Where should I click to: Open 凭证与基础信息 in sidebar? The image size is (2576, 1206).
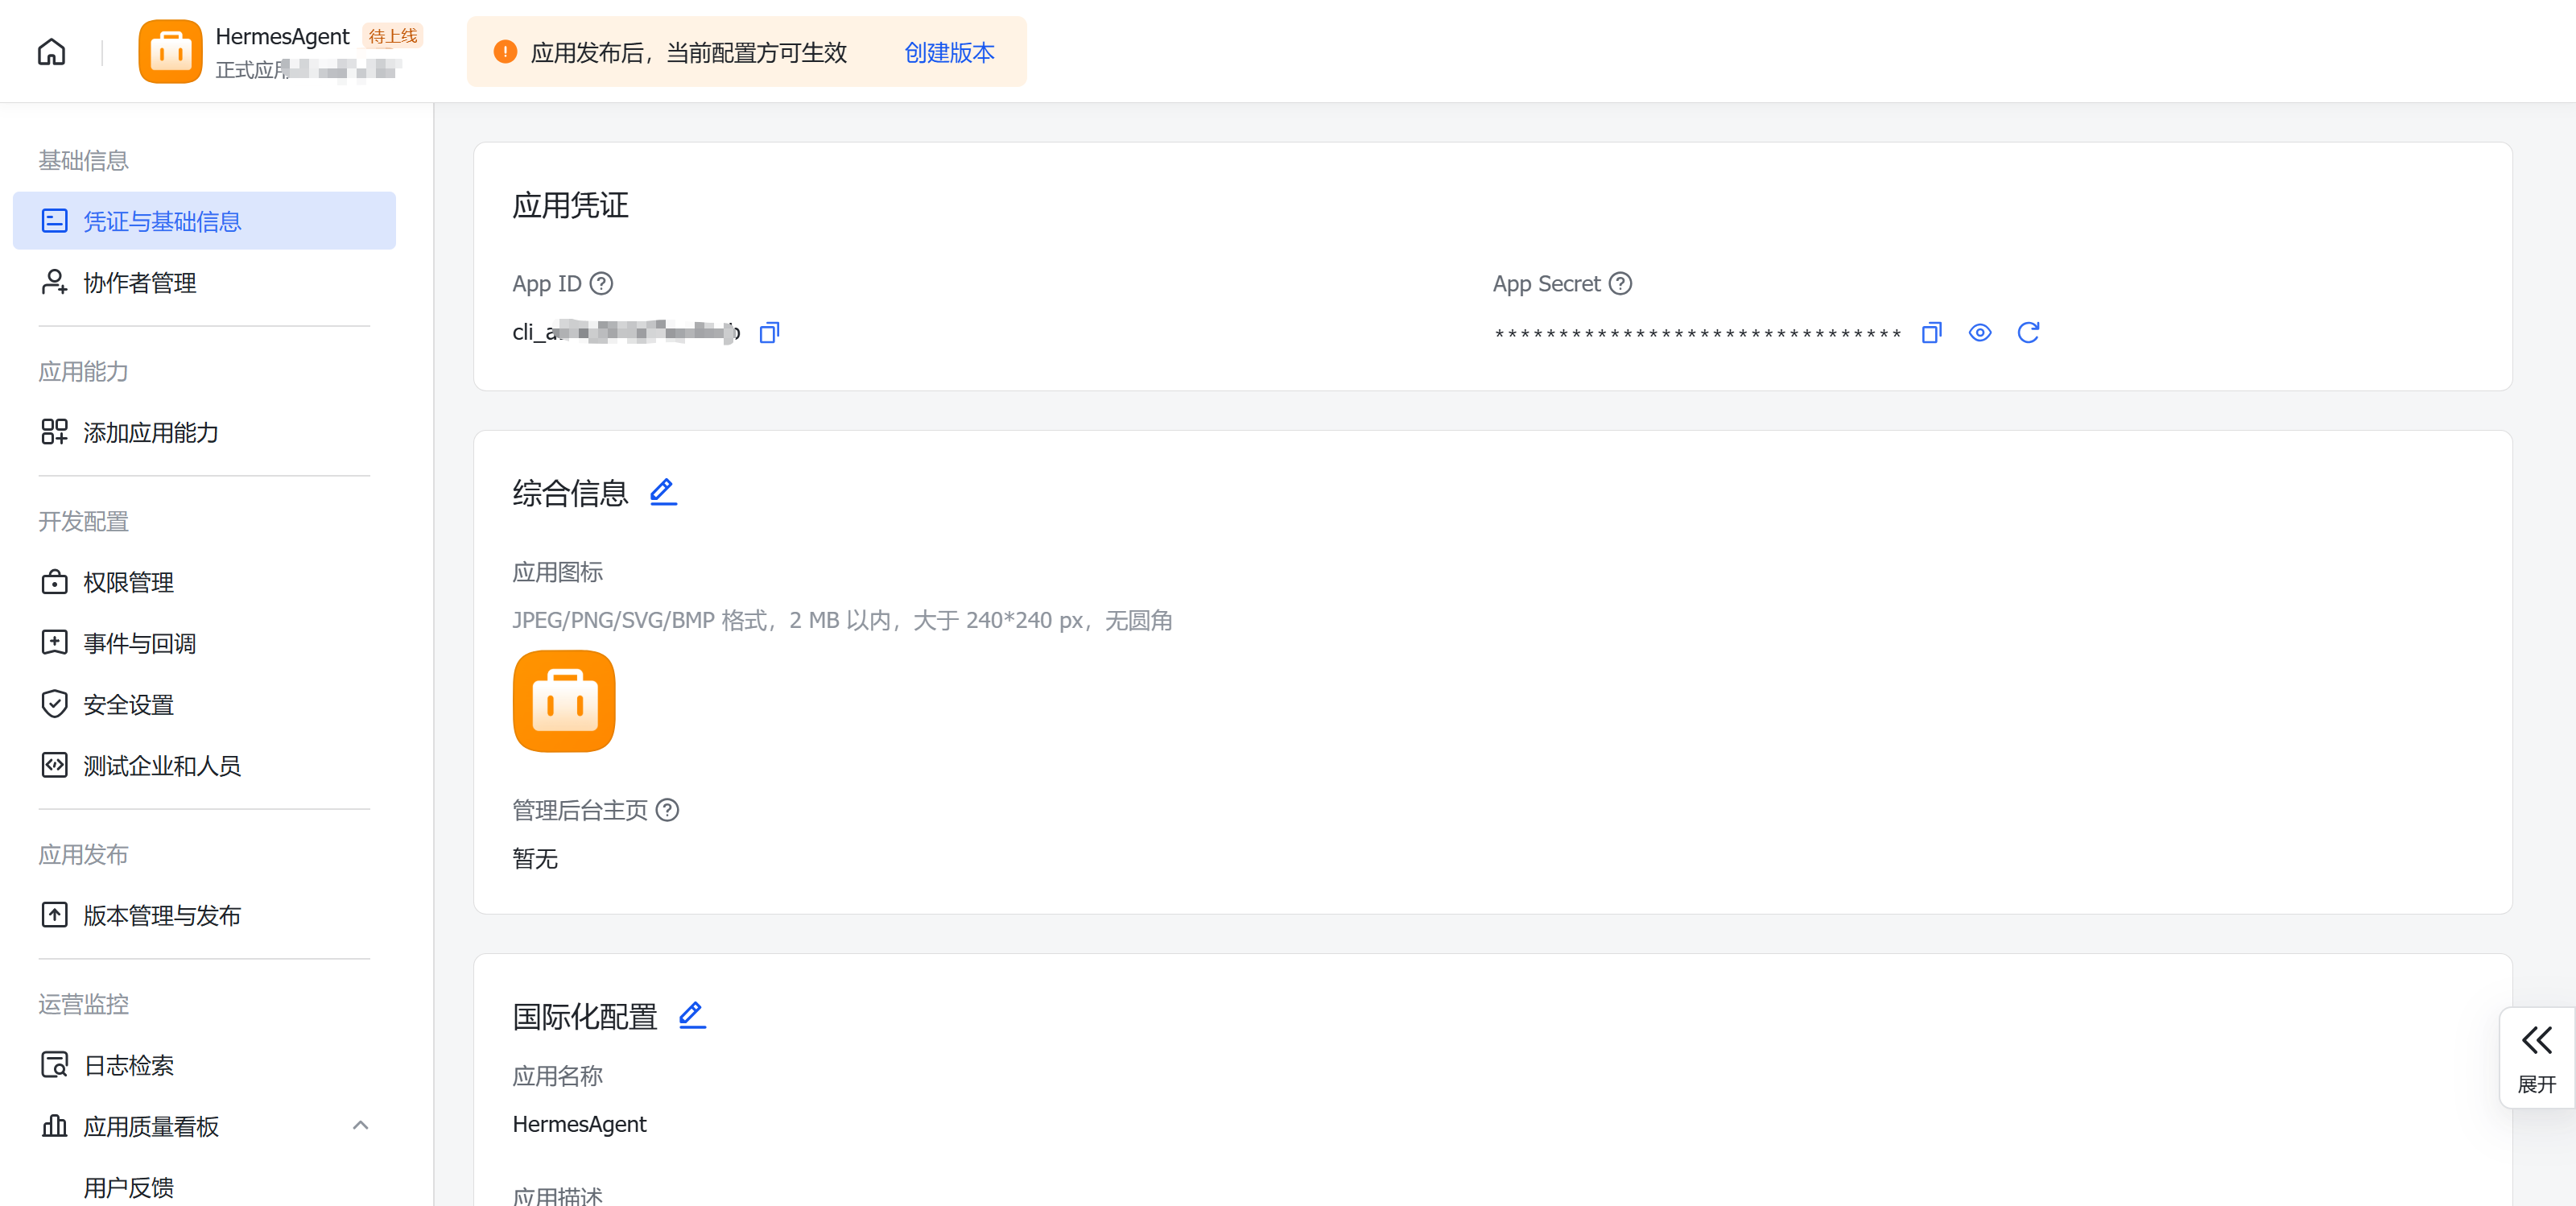point(204,221)
